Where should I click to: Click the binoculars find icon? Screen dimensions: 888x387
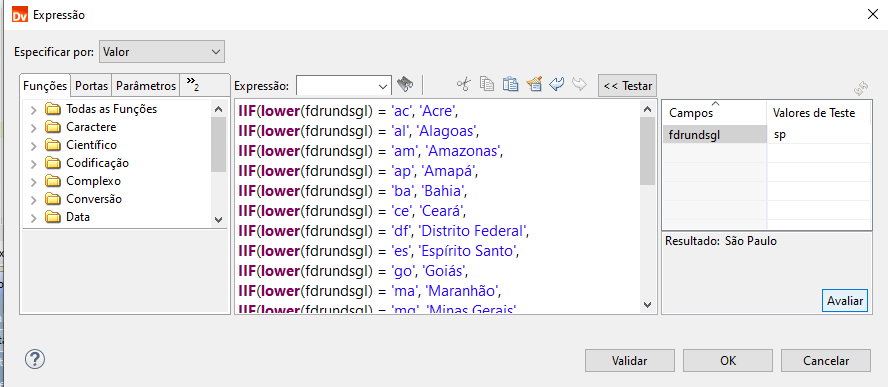tap(404, 85)
